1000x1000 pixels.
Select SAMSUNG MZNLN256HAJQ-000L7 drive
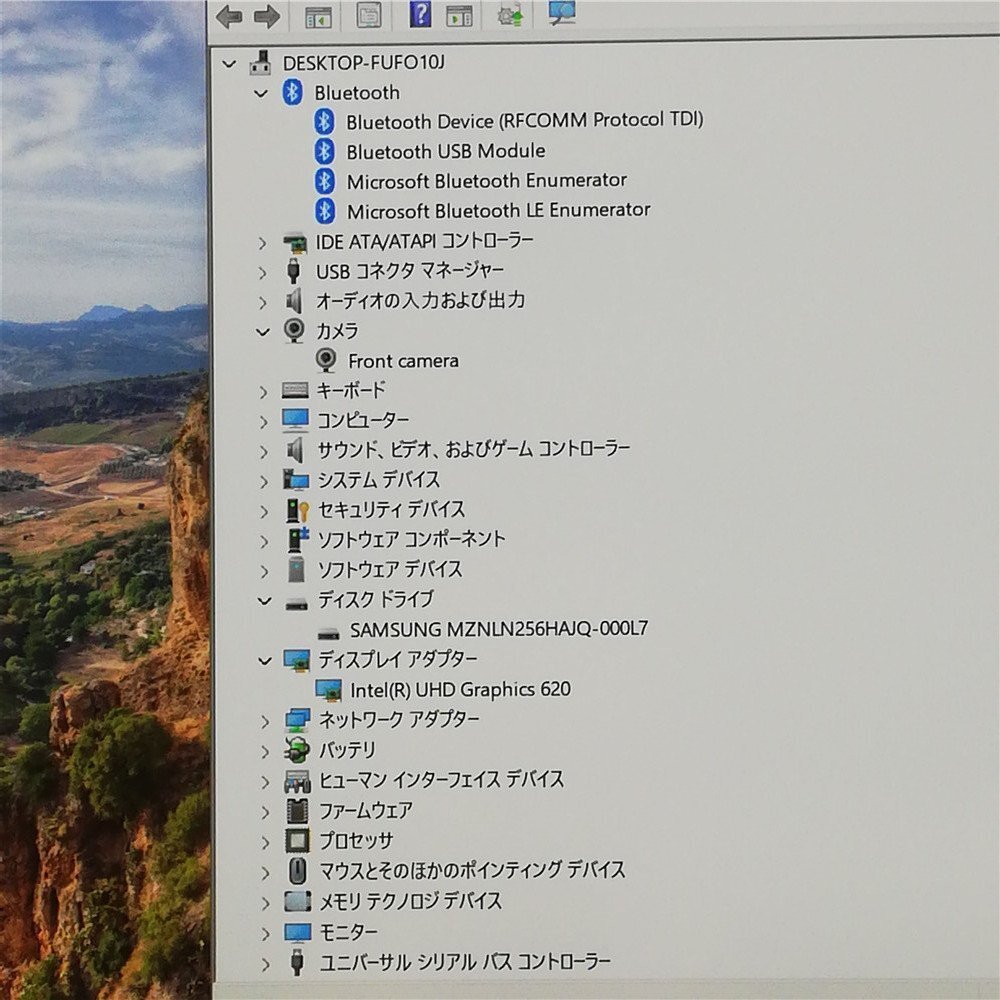tap(499, 629)
